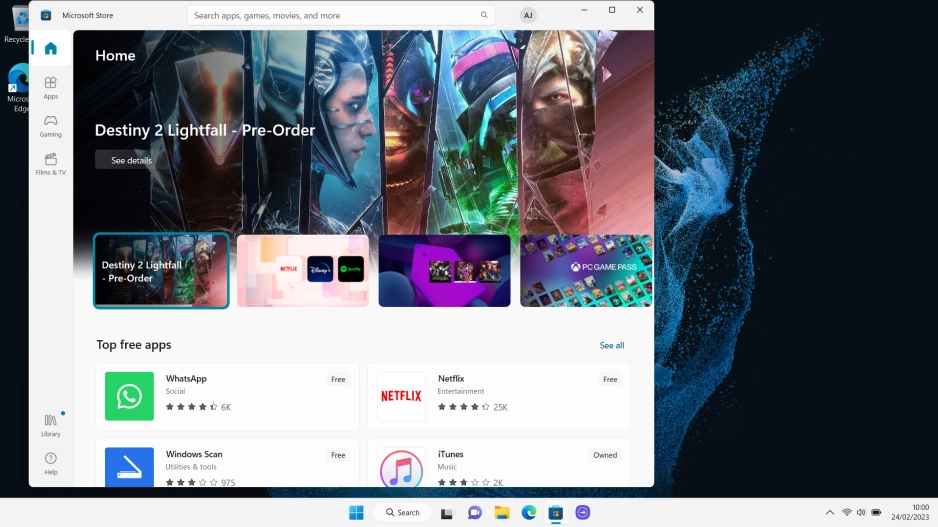Expand the hidden system tray icons chevron

828,512
